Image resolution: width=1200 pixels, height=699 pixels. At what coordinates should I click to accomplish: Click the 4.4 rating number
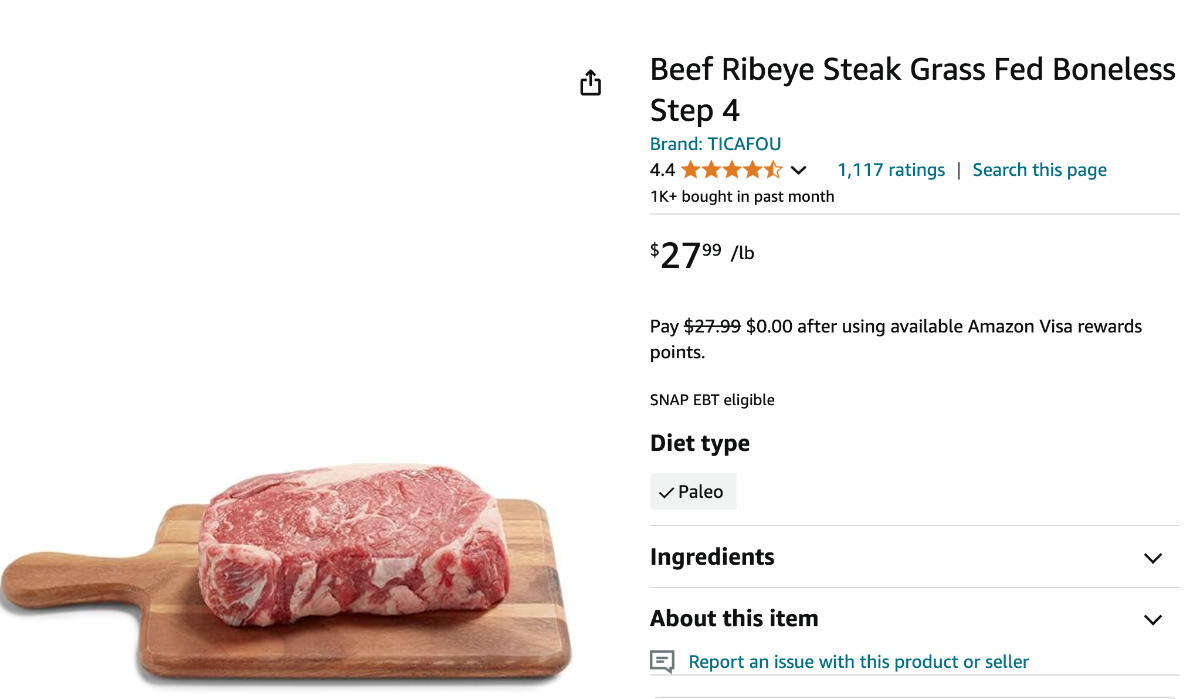click(x=662, y=170)
